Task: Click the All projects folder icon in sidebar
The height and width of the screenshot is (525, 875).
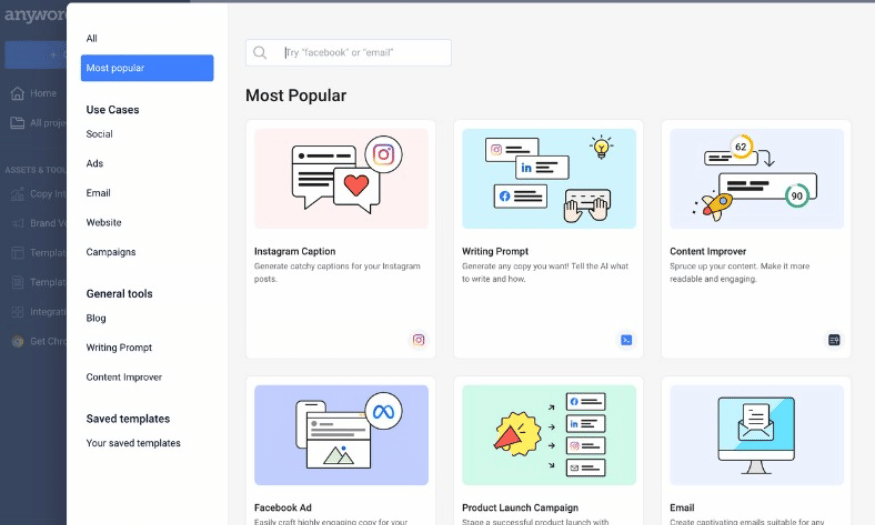Action: tap(17, 123)
